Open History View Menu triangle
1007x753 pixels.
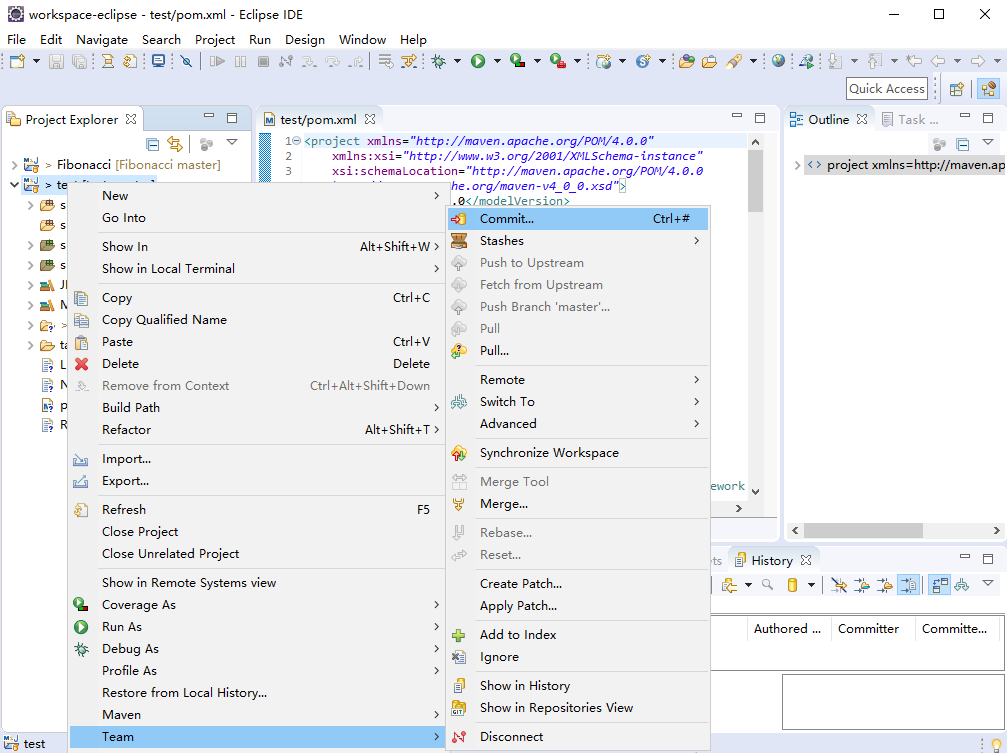click(988, 583)
